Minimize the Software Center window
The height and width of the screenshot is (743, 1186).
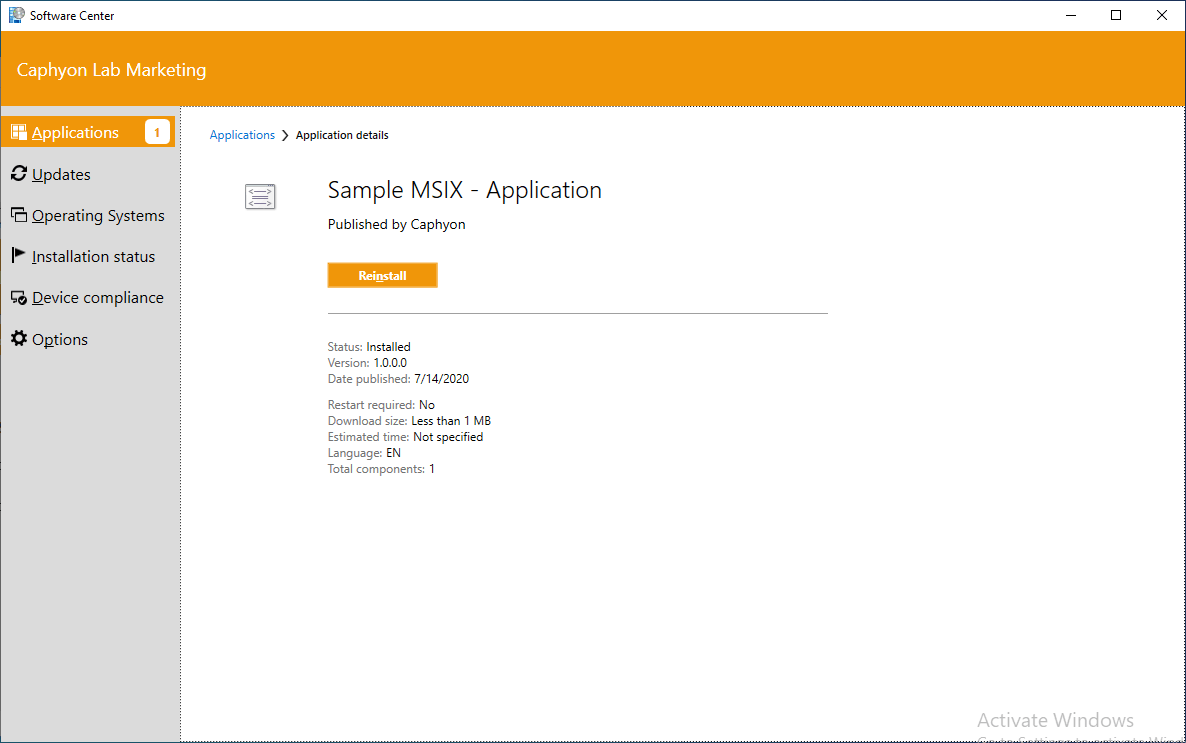click(x=1071, y=15)
